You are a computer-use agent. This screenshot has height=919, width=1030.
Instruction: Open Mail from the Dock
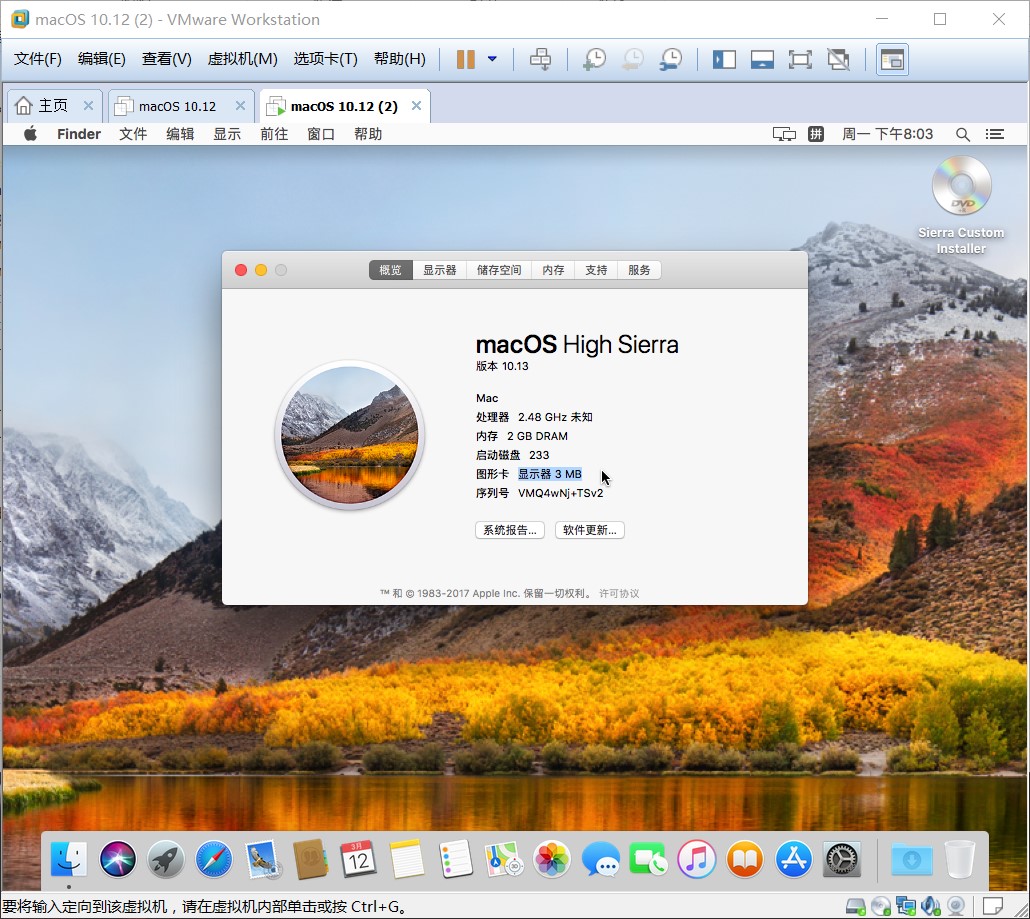pos(262,859)
